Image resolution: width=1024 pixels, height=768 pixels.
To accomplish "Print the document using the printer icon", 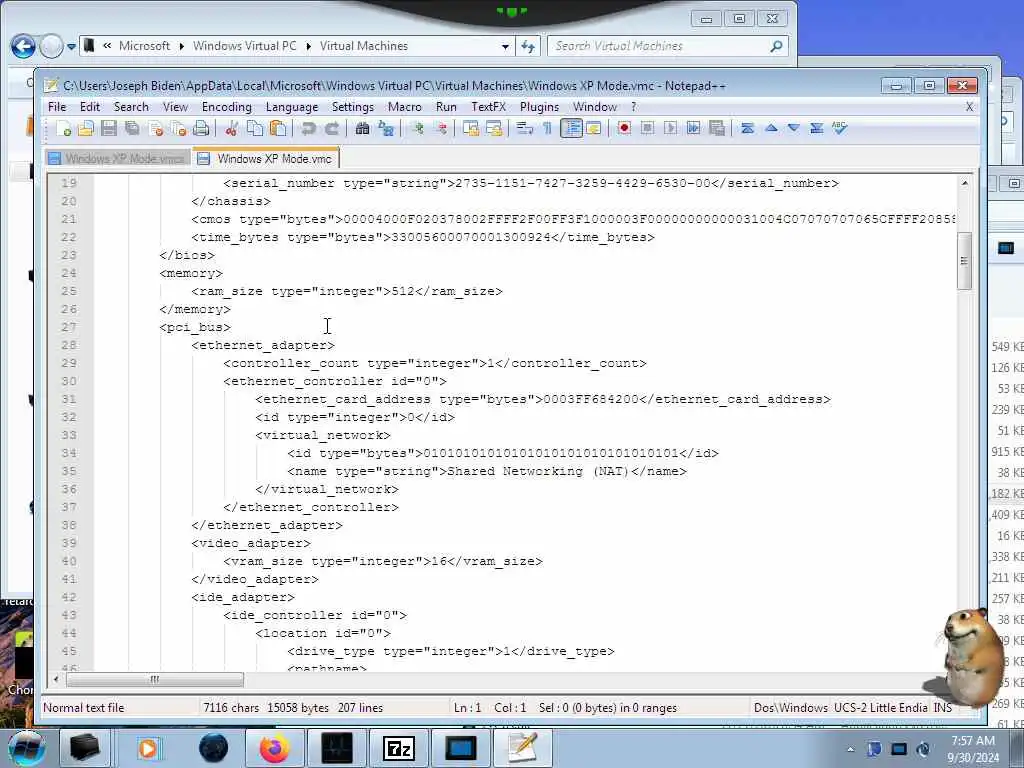I will pyautogui.click(x=201, y=129).
